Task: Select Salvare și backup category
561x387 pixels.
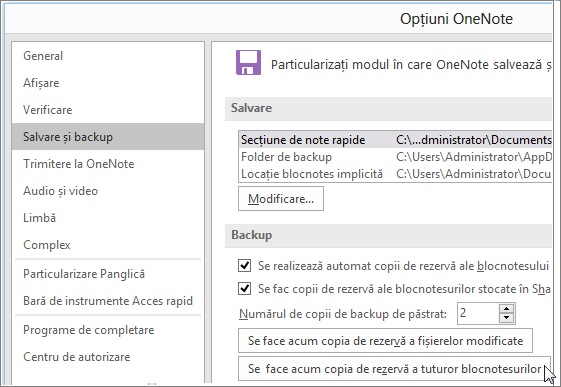Action: click(108, 137)
